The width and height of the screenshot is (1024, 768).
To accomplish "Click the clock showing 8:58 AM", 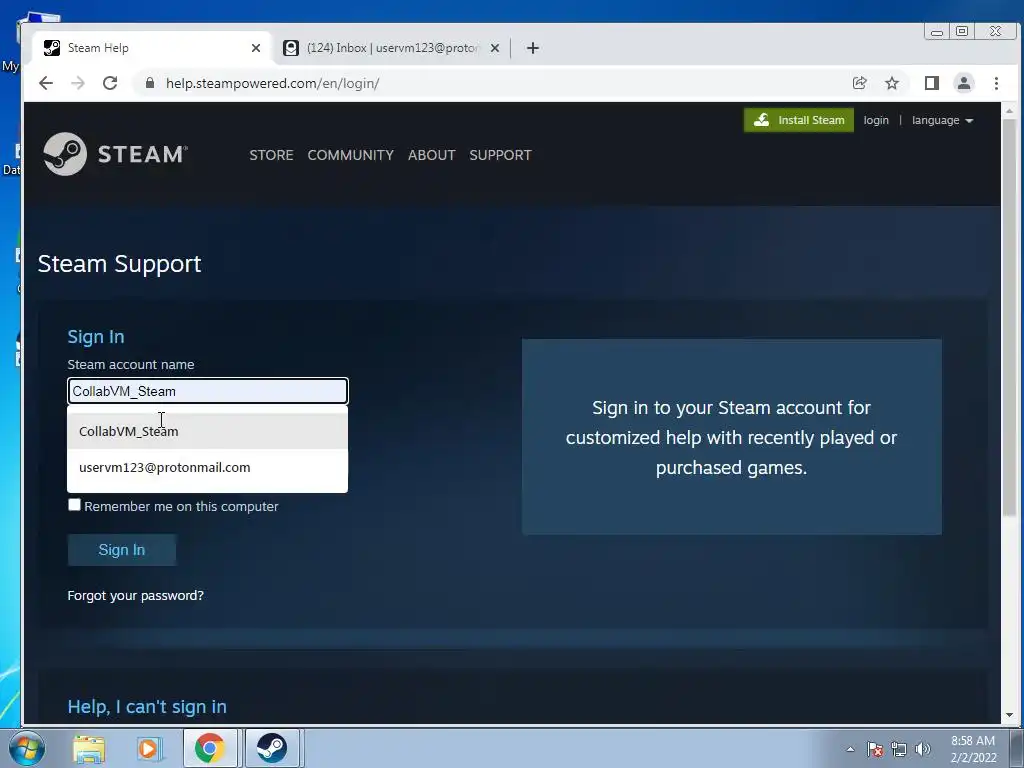I will pyautogui.click(x=973, y=748).
